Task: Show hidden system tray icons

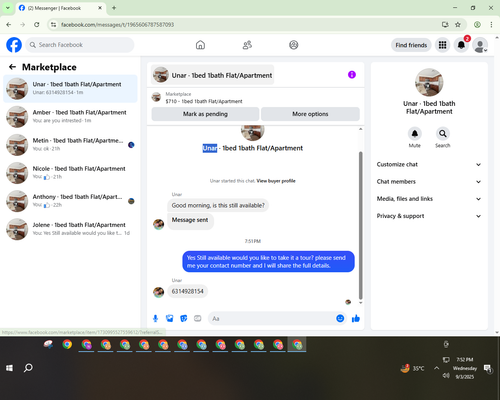Action: coord(436,368)
